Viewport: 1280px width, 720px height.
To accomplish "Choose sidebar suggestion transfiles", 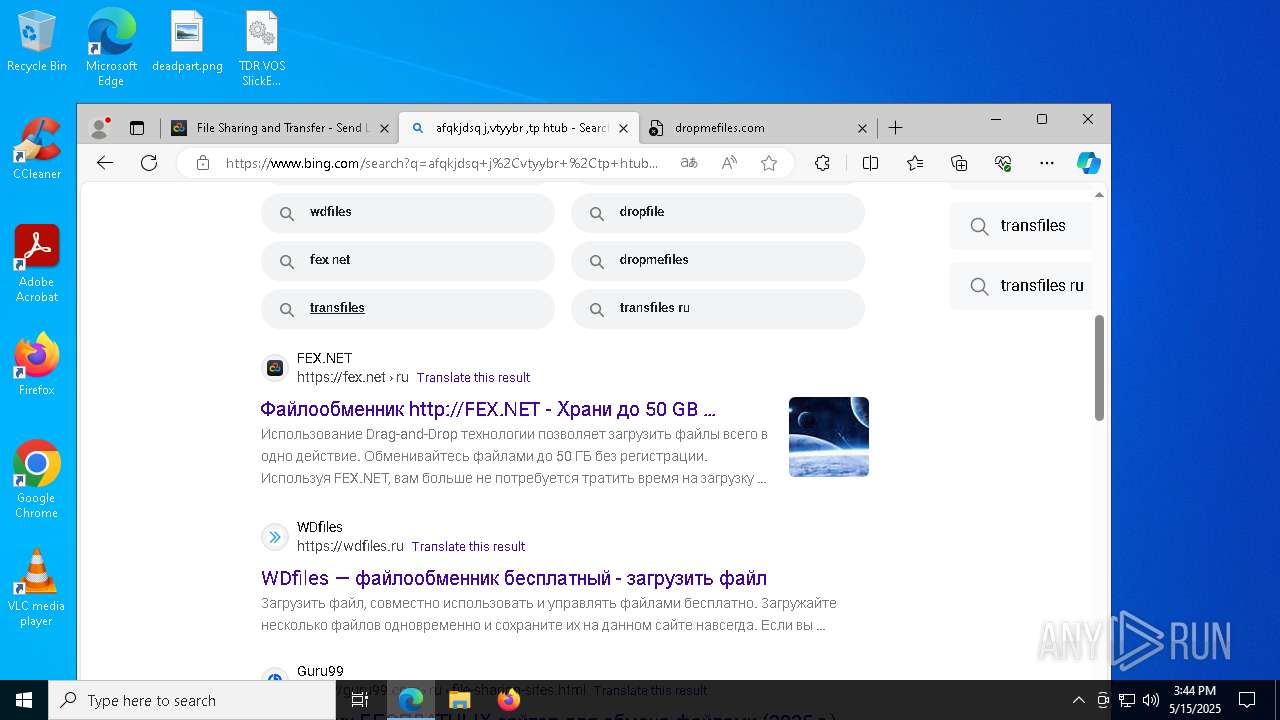I will pyautogui.click(x=1021, y=226).
